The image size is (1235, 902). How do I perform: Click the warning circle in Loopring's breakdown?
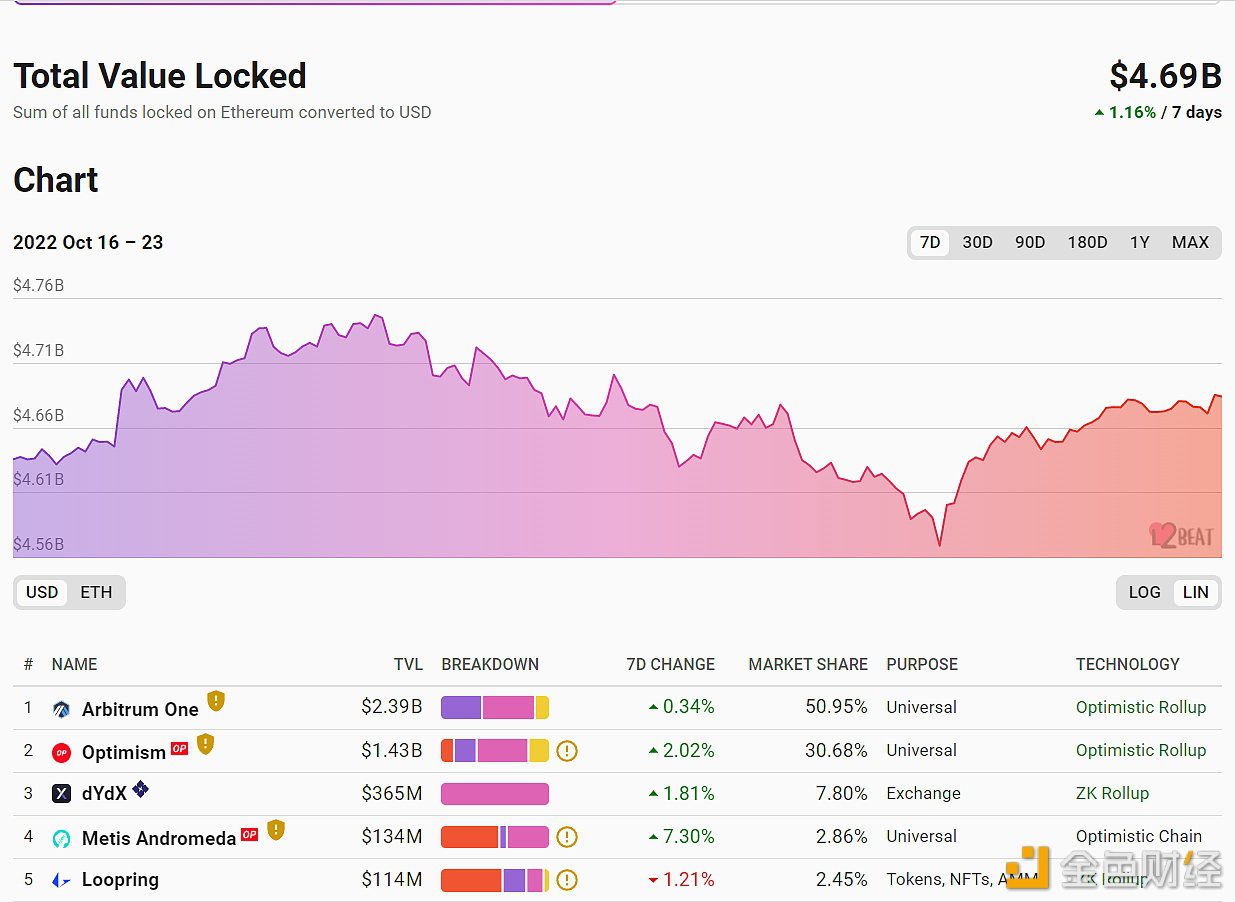pyautogui.click(x=567, y=880)
